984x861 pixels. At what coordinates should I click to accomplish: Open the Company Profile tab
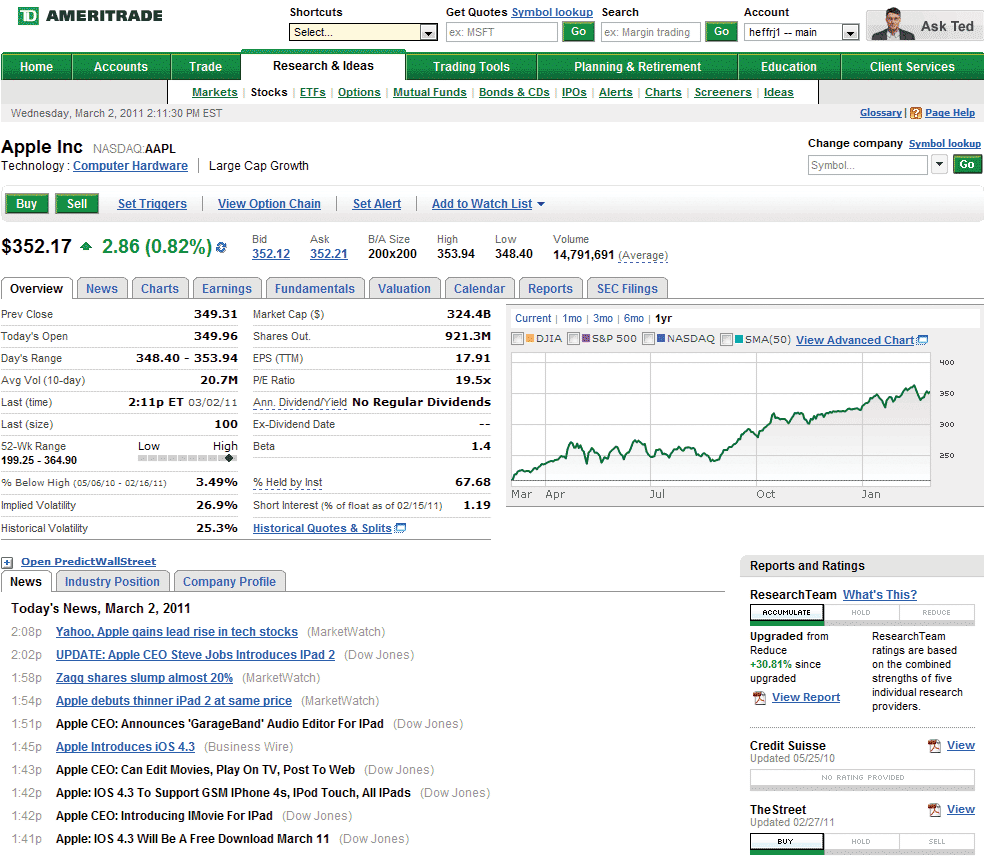tap(229, 582)
